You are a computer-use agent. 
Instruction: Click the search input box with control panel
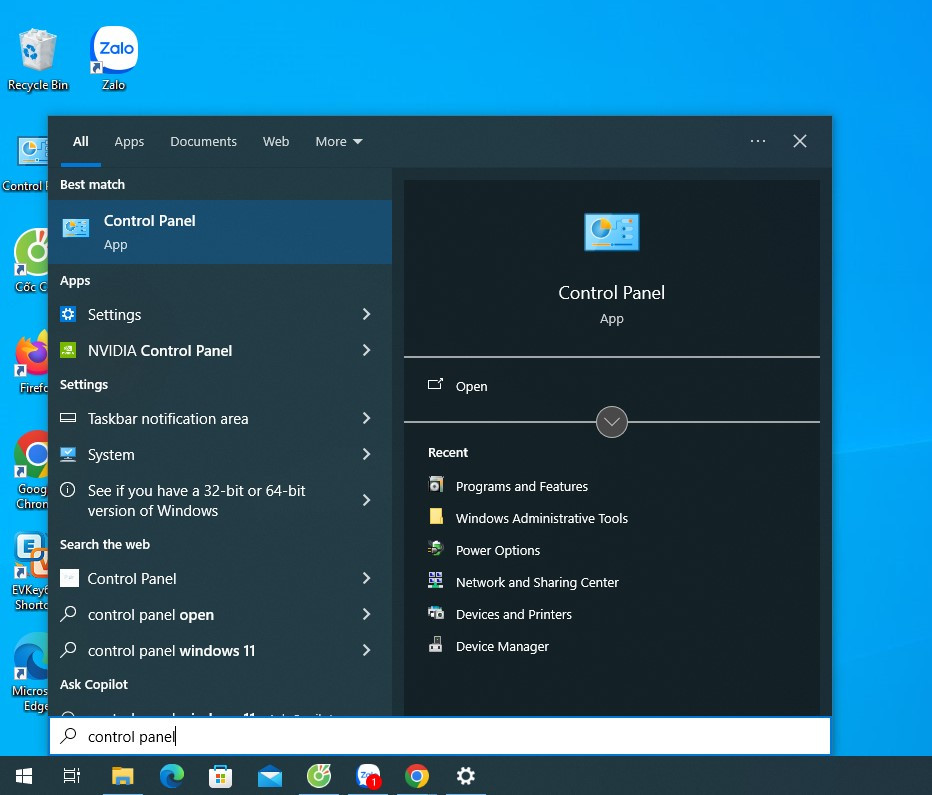click(440, 736)
